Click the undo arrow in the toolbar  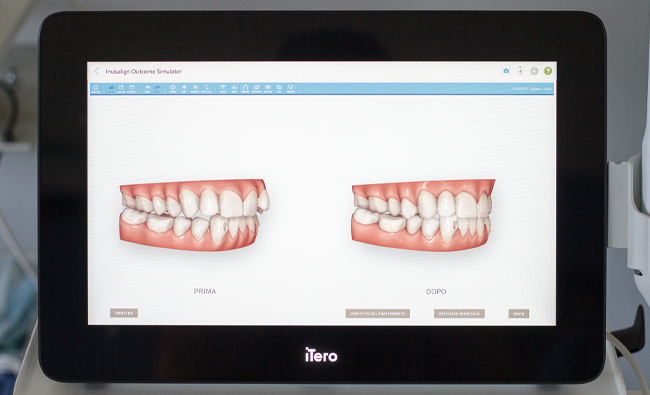click(148, 88)
